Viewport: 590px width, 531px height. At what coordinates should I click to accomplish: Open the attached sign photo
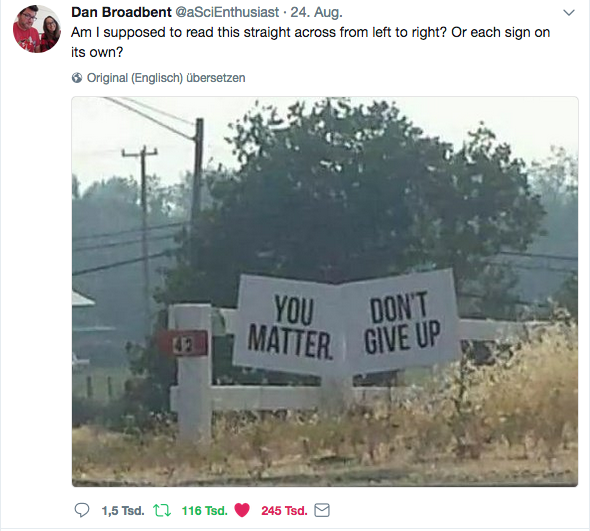point(325,292)
